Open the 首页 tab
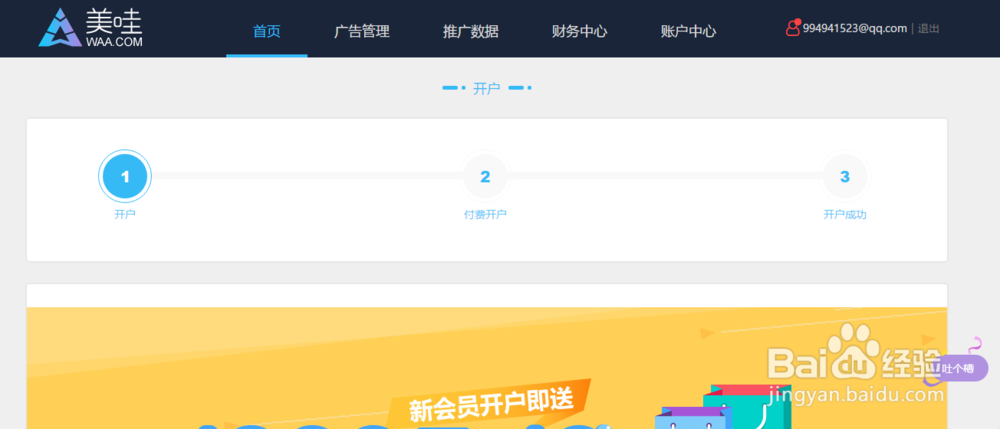Screen dimensions: 1000x429 (x=267, y=31)
